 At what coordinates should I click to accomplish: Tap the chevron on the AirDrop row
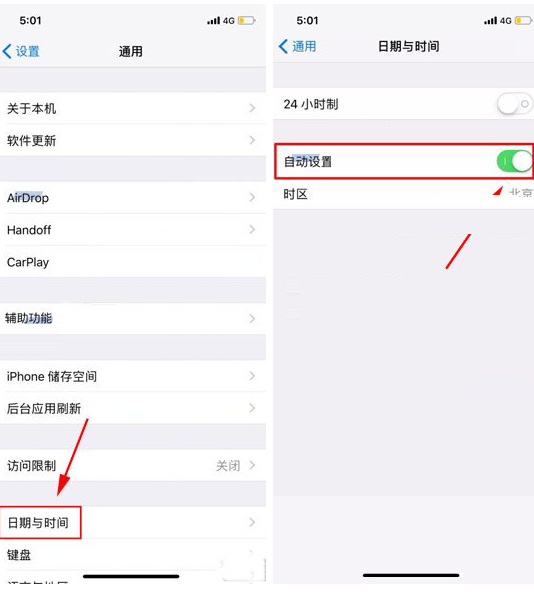(252, 197)
